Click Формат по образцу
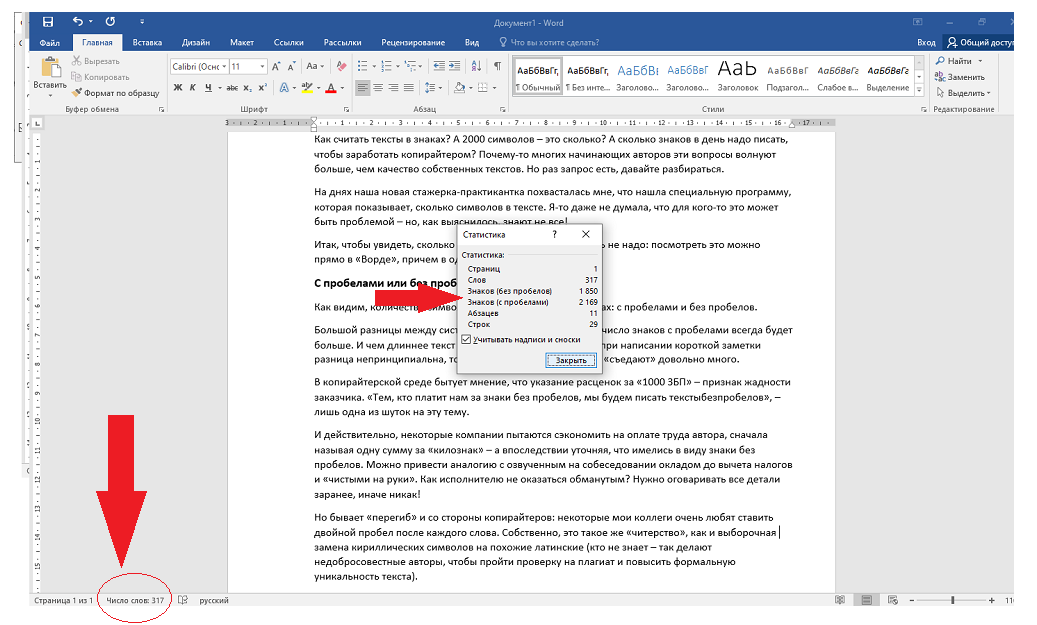Image resolution: width=1037 pixels, height=625 pixels. click(116, 93)
